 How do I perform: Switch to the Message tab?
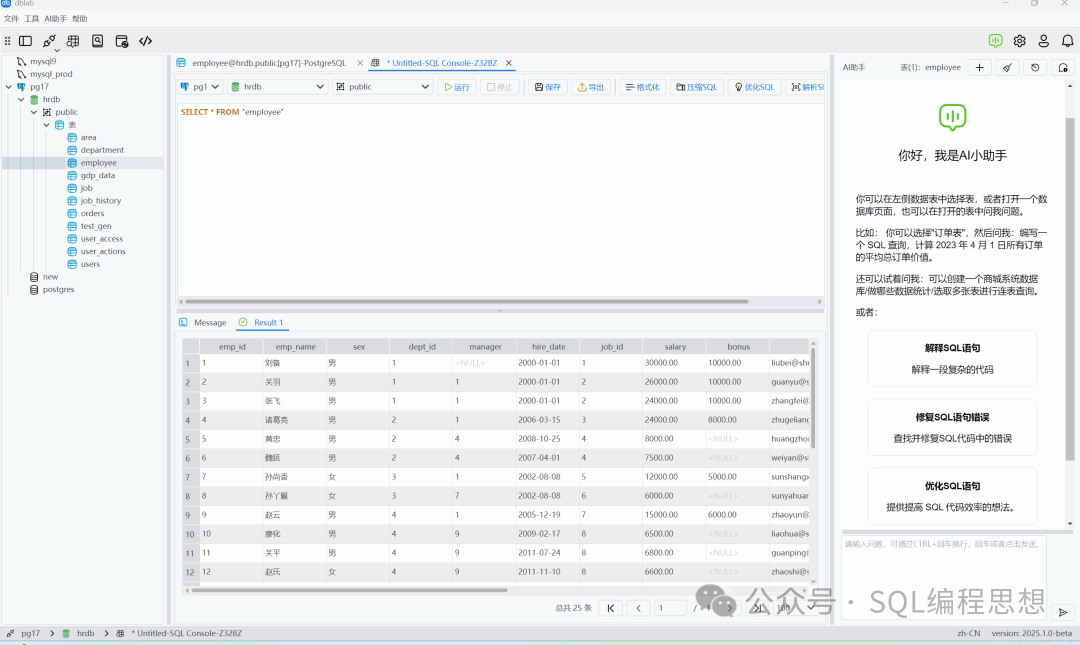pos(203,322)
